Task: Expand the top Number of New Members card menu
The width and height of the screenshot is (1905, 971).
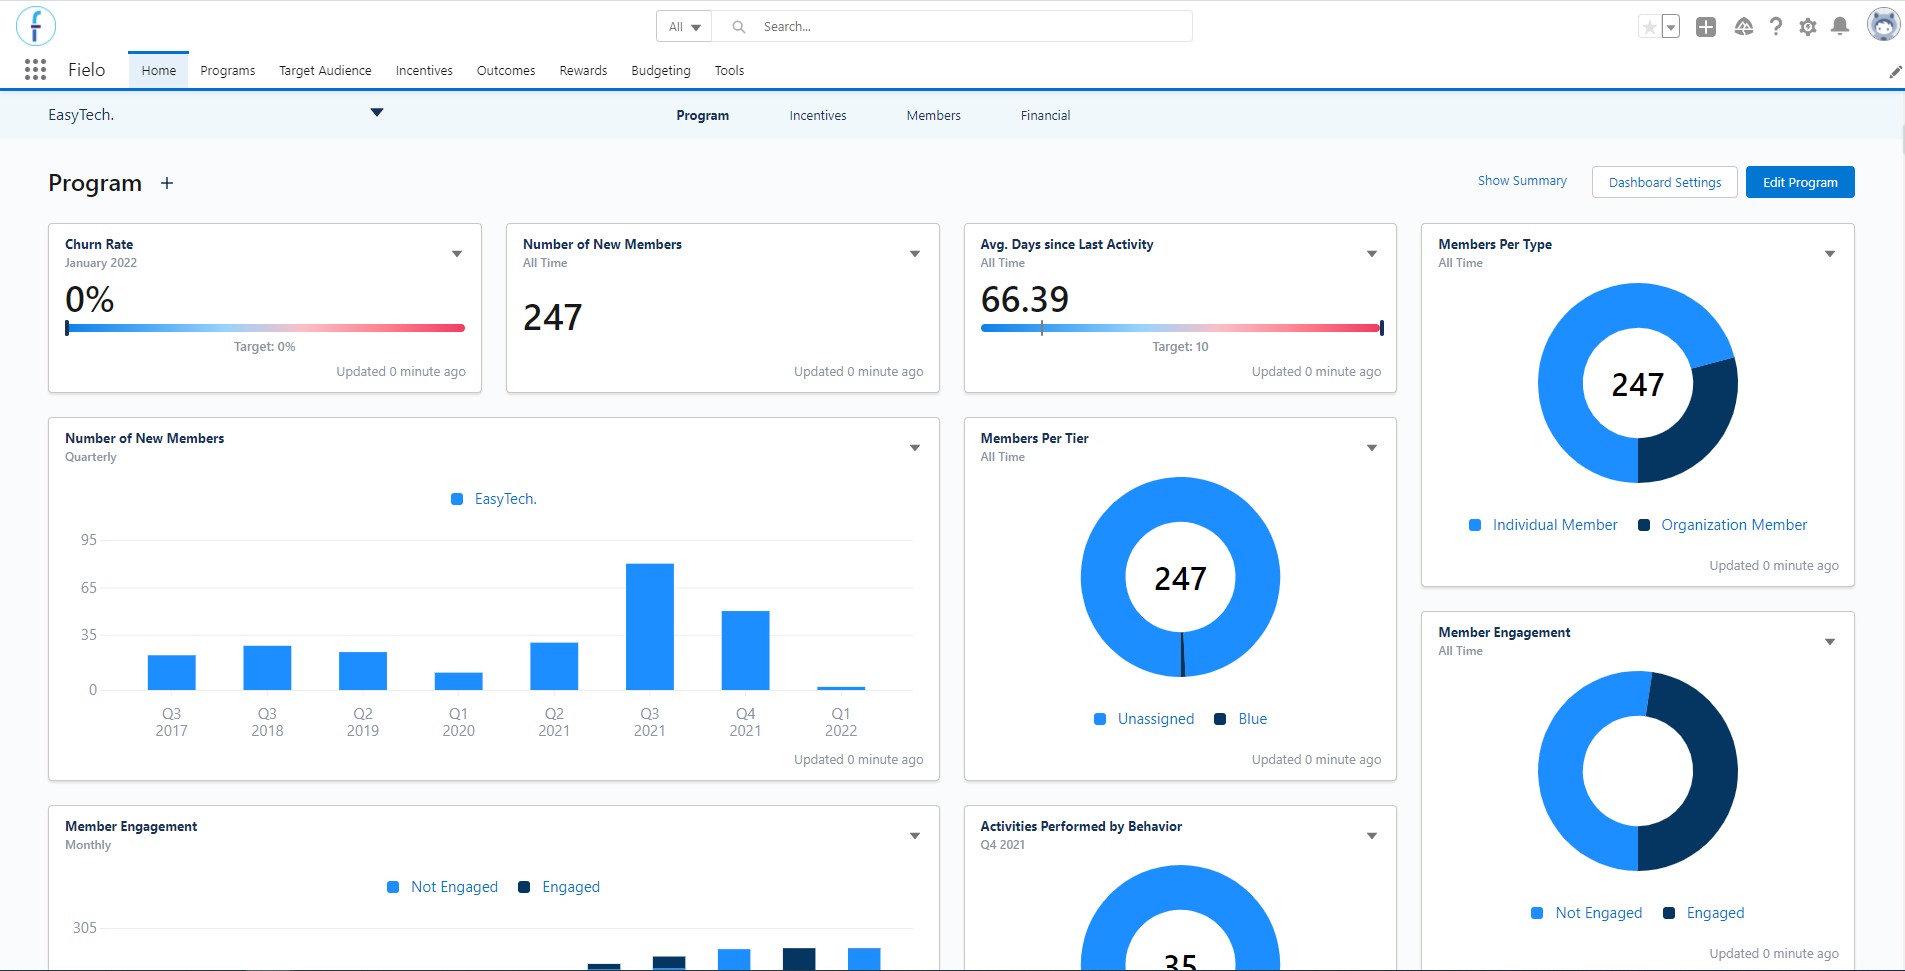Action: pos(915,254)
